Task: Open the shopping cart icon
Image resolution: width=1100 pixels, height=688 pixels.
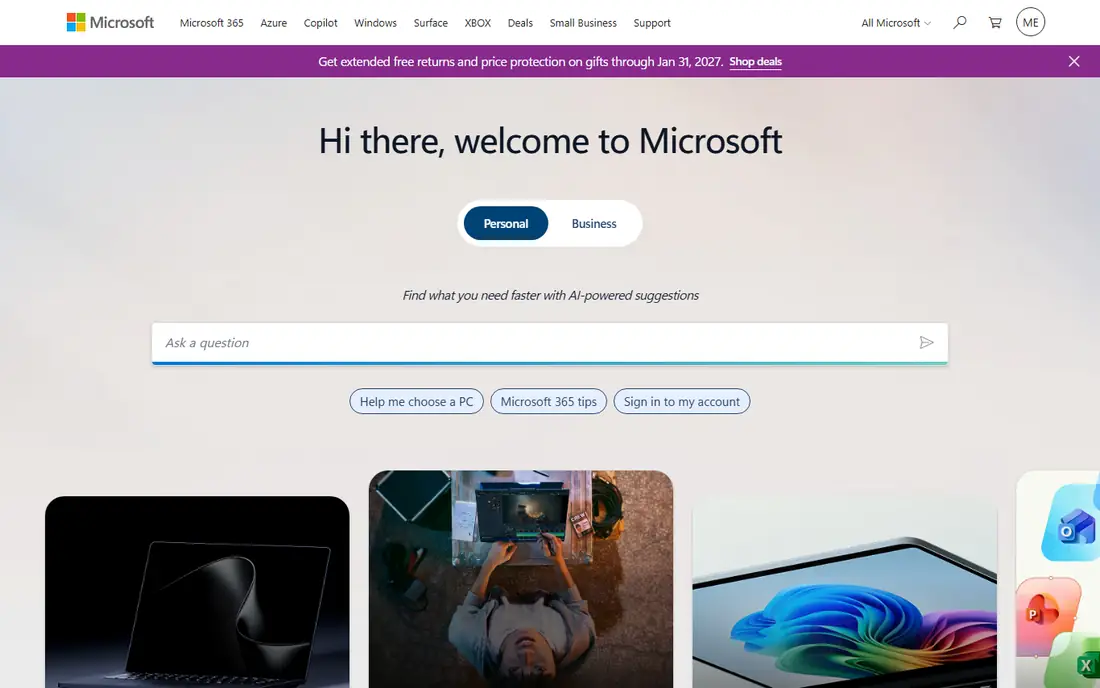Action: click(x=995, y=22)
